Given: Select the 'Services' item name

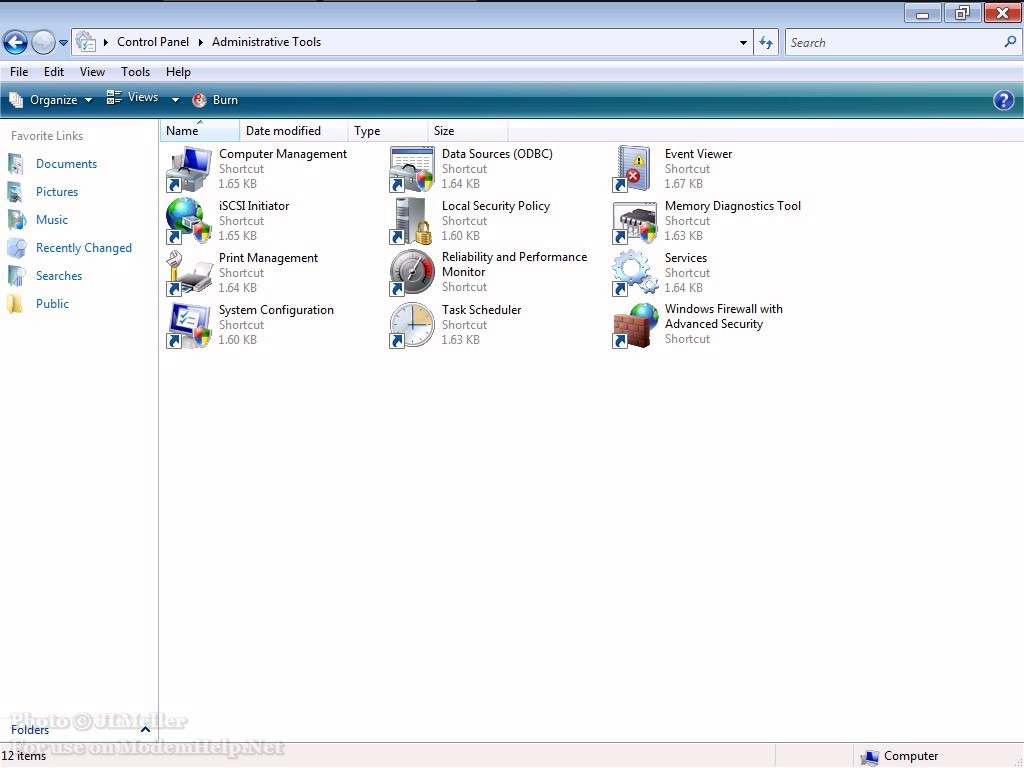Looking at the screenshot, I should click(x=686, y=258).
